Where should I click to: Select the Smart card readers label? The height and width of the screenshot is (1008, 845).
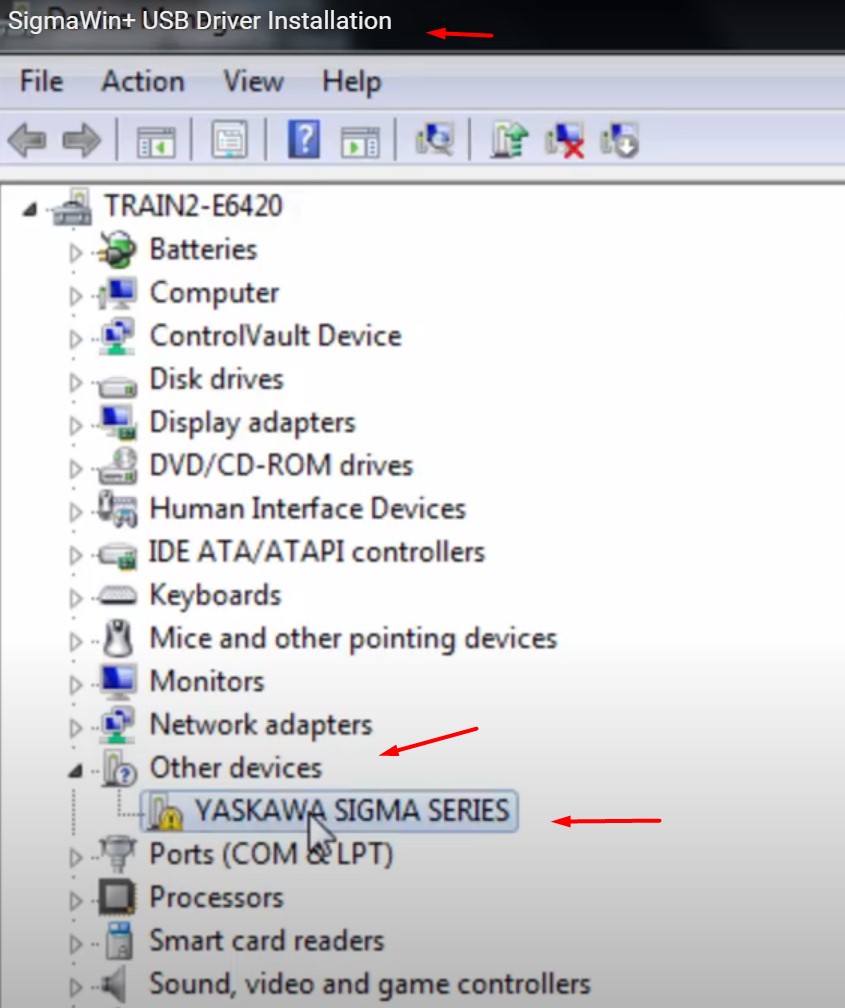point(267,941)
